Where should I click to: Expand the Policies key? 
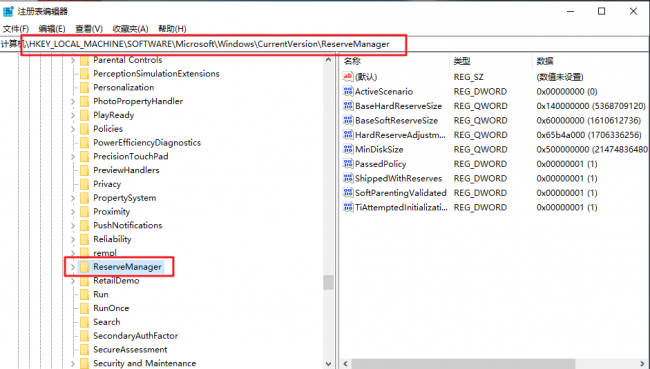coord(73,129)
